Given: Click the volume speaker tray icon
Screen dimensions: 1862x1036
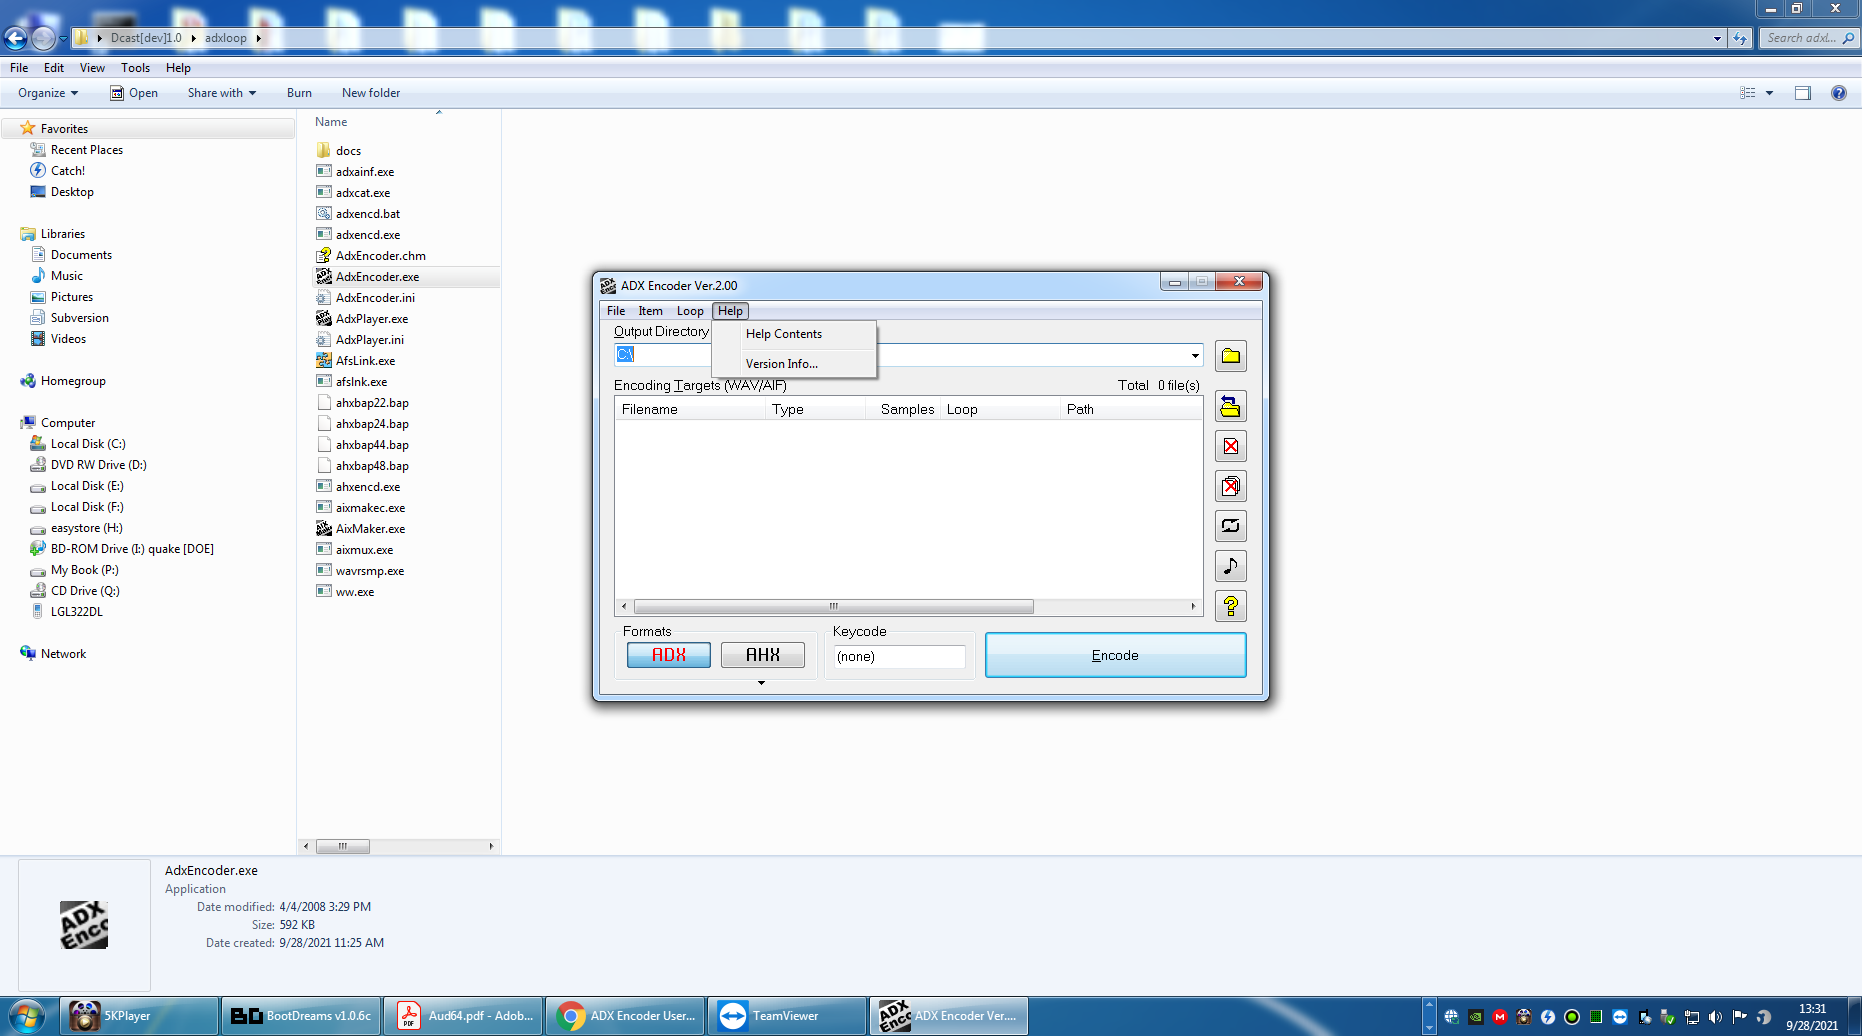Looking at the screenshot, I should tap(1716, 1017).
